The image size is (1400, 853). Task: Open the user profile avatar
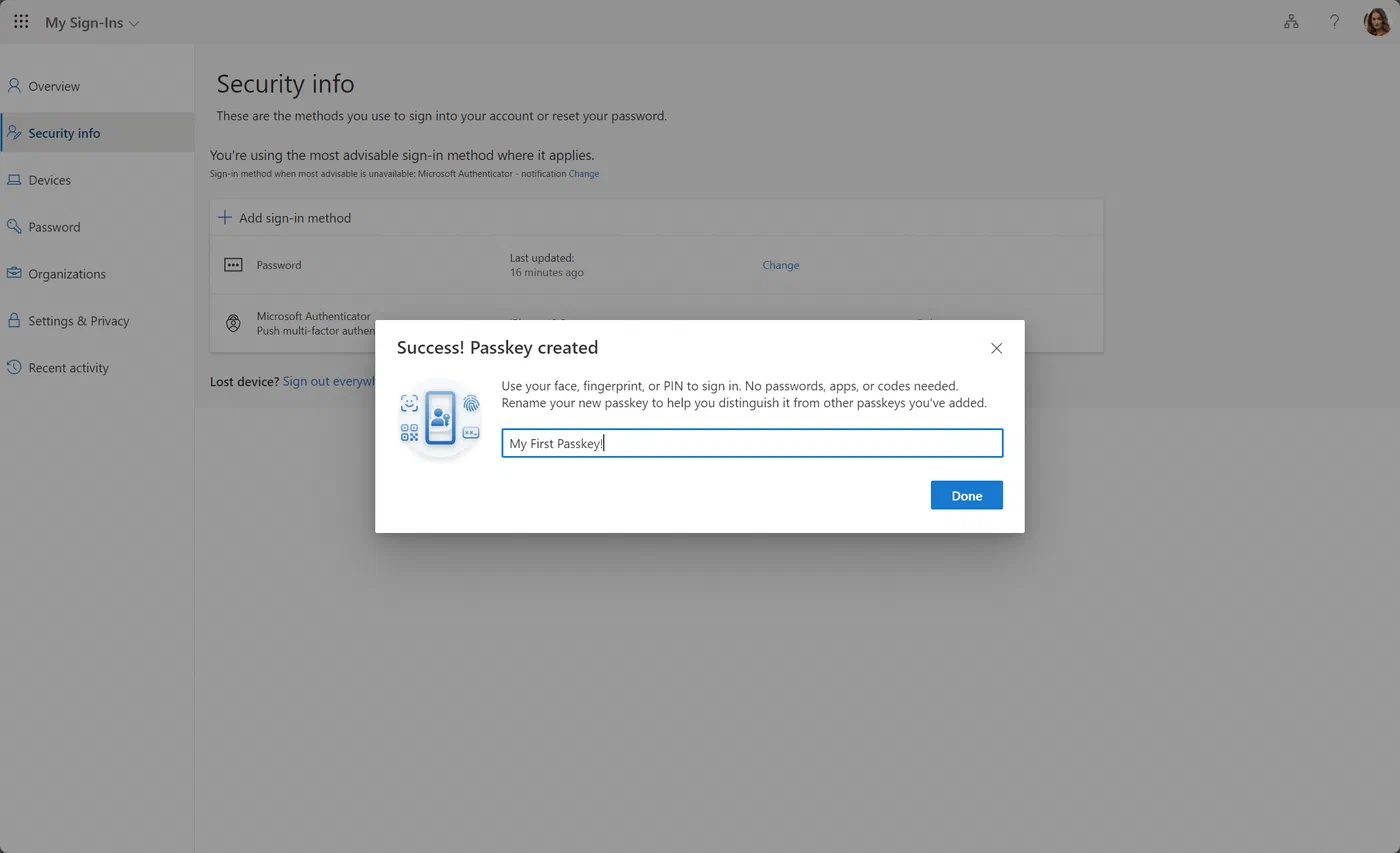[1377, 21]
